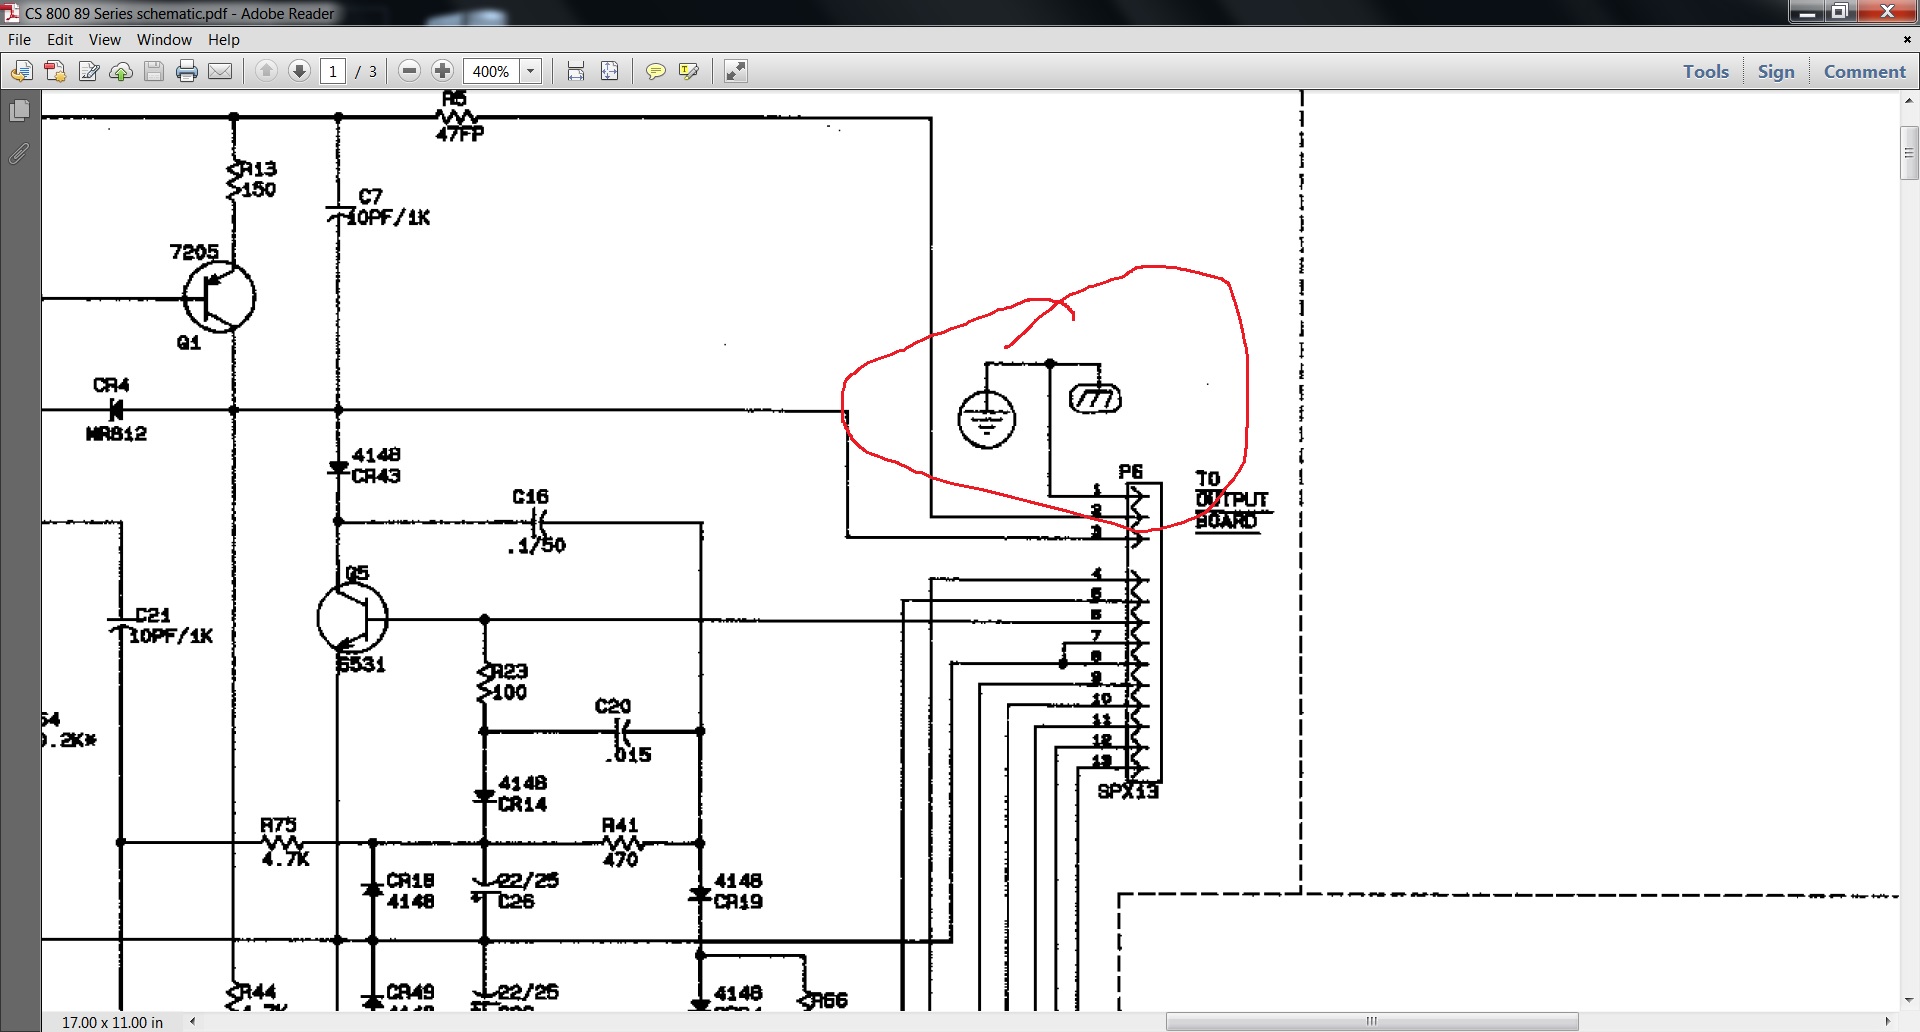The image size is (1920, 1032).
Task: Click the circular earth ground symbol
Action: pyautogui.click(x=987, y=418)
